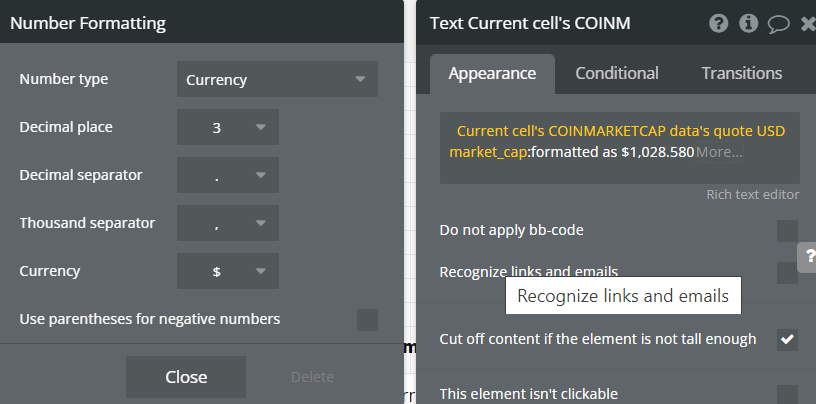Open the Number type dropdown
This screenshot has height=404, width=816.
pyautogui.click(x=277, y=80)
